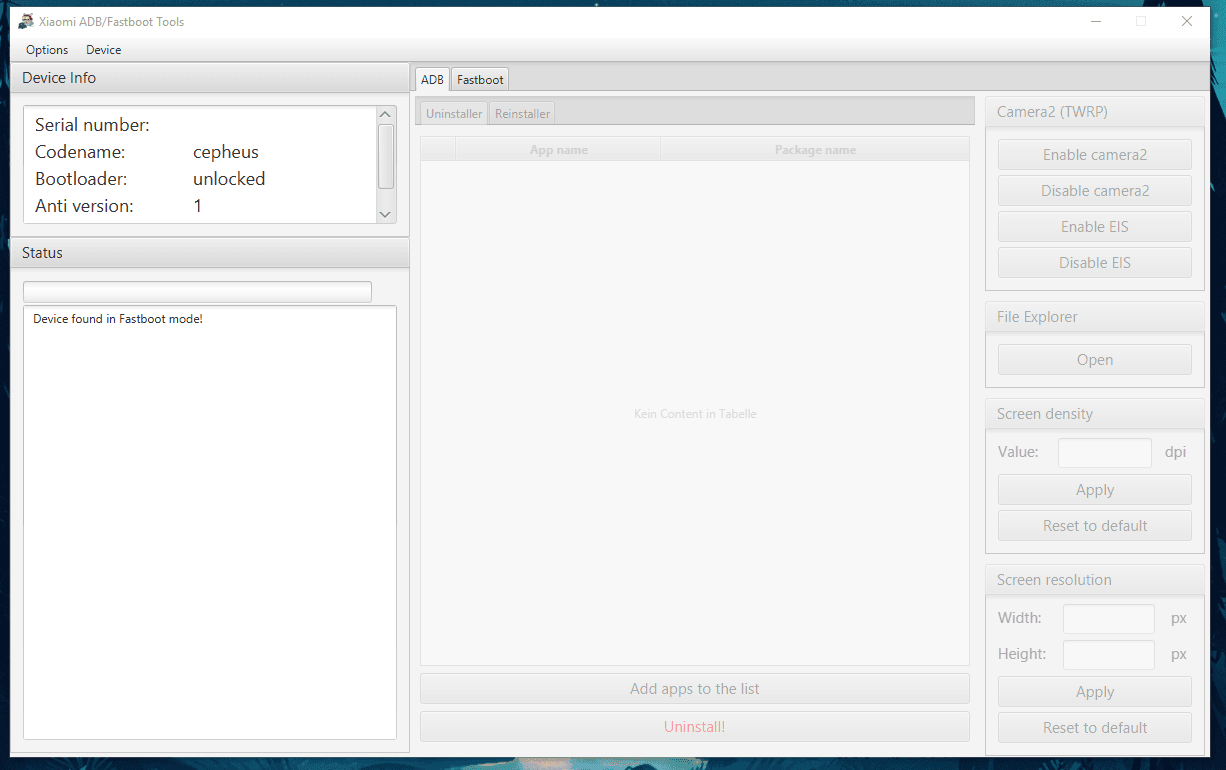The height and width of the screenshot is (770, 1226).
Task: Open the Device menu
Action: tap(103, 50)
